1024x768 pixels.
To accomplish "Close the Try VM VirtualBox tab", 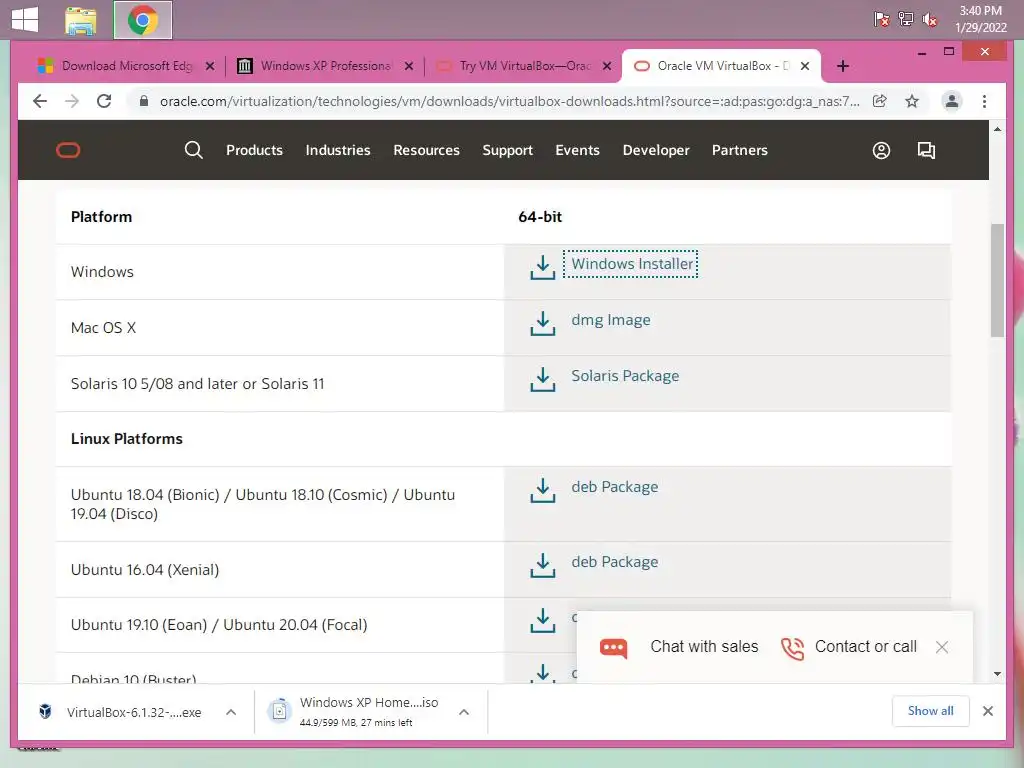I will coord(607,66).
